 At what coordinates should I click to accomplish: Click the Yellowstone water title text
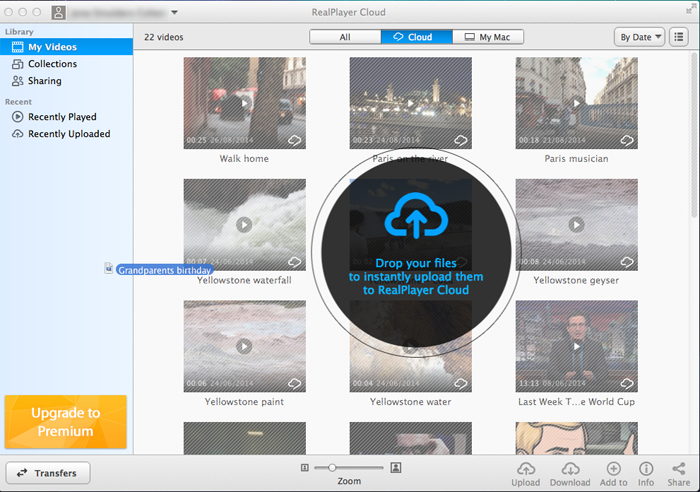click(x=410, y=402)
